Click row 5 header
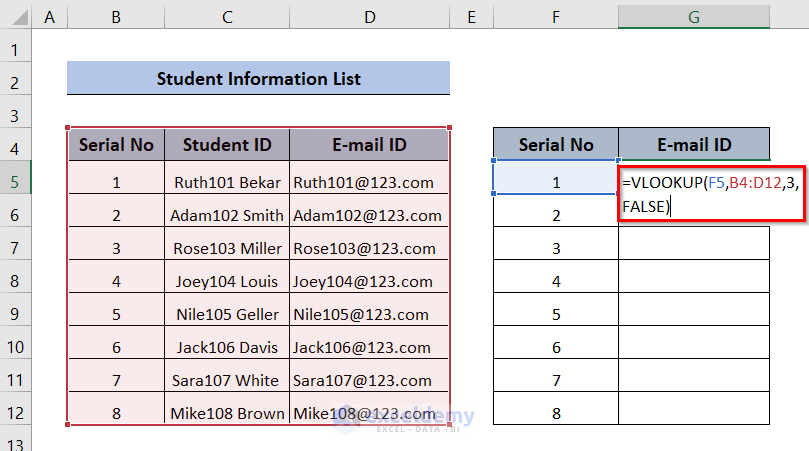The width and height of the screenshot is (809, 451). click(16, 182)
